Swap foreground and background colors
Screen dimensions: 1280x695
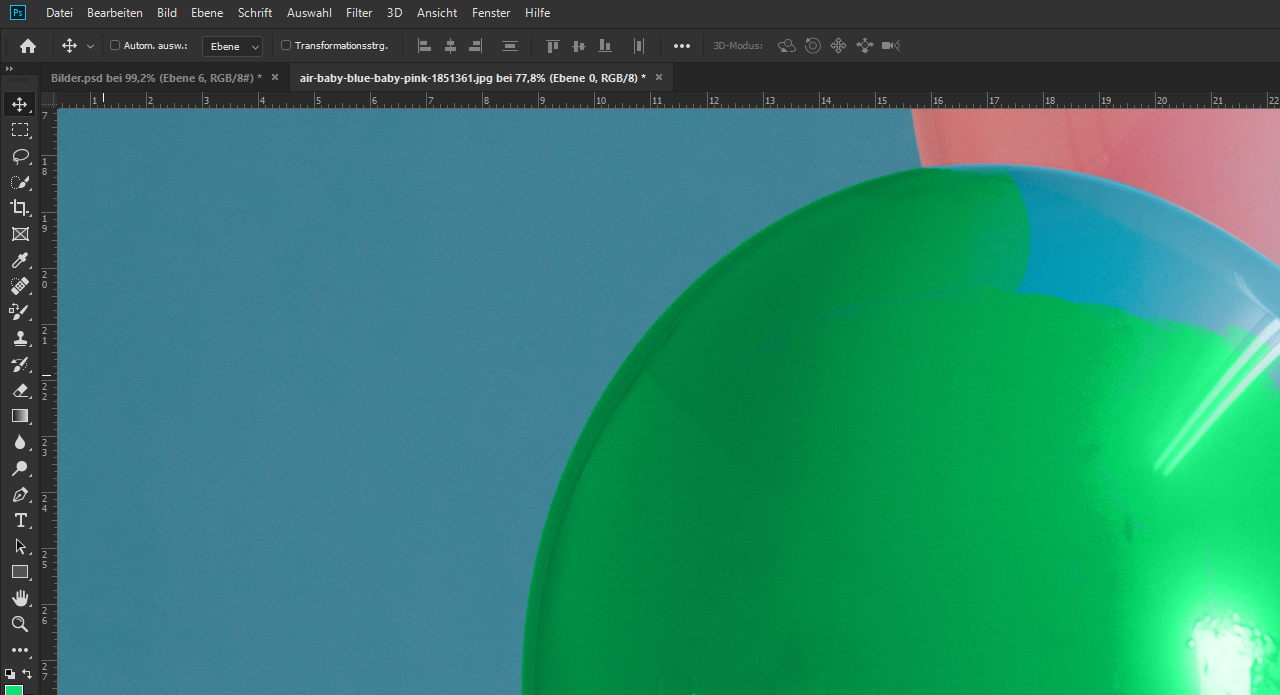[x=27, y=674]
